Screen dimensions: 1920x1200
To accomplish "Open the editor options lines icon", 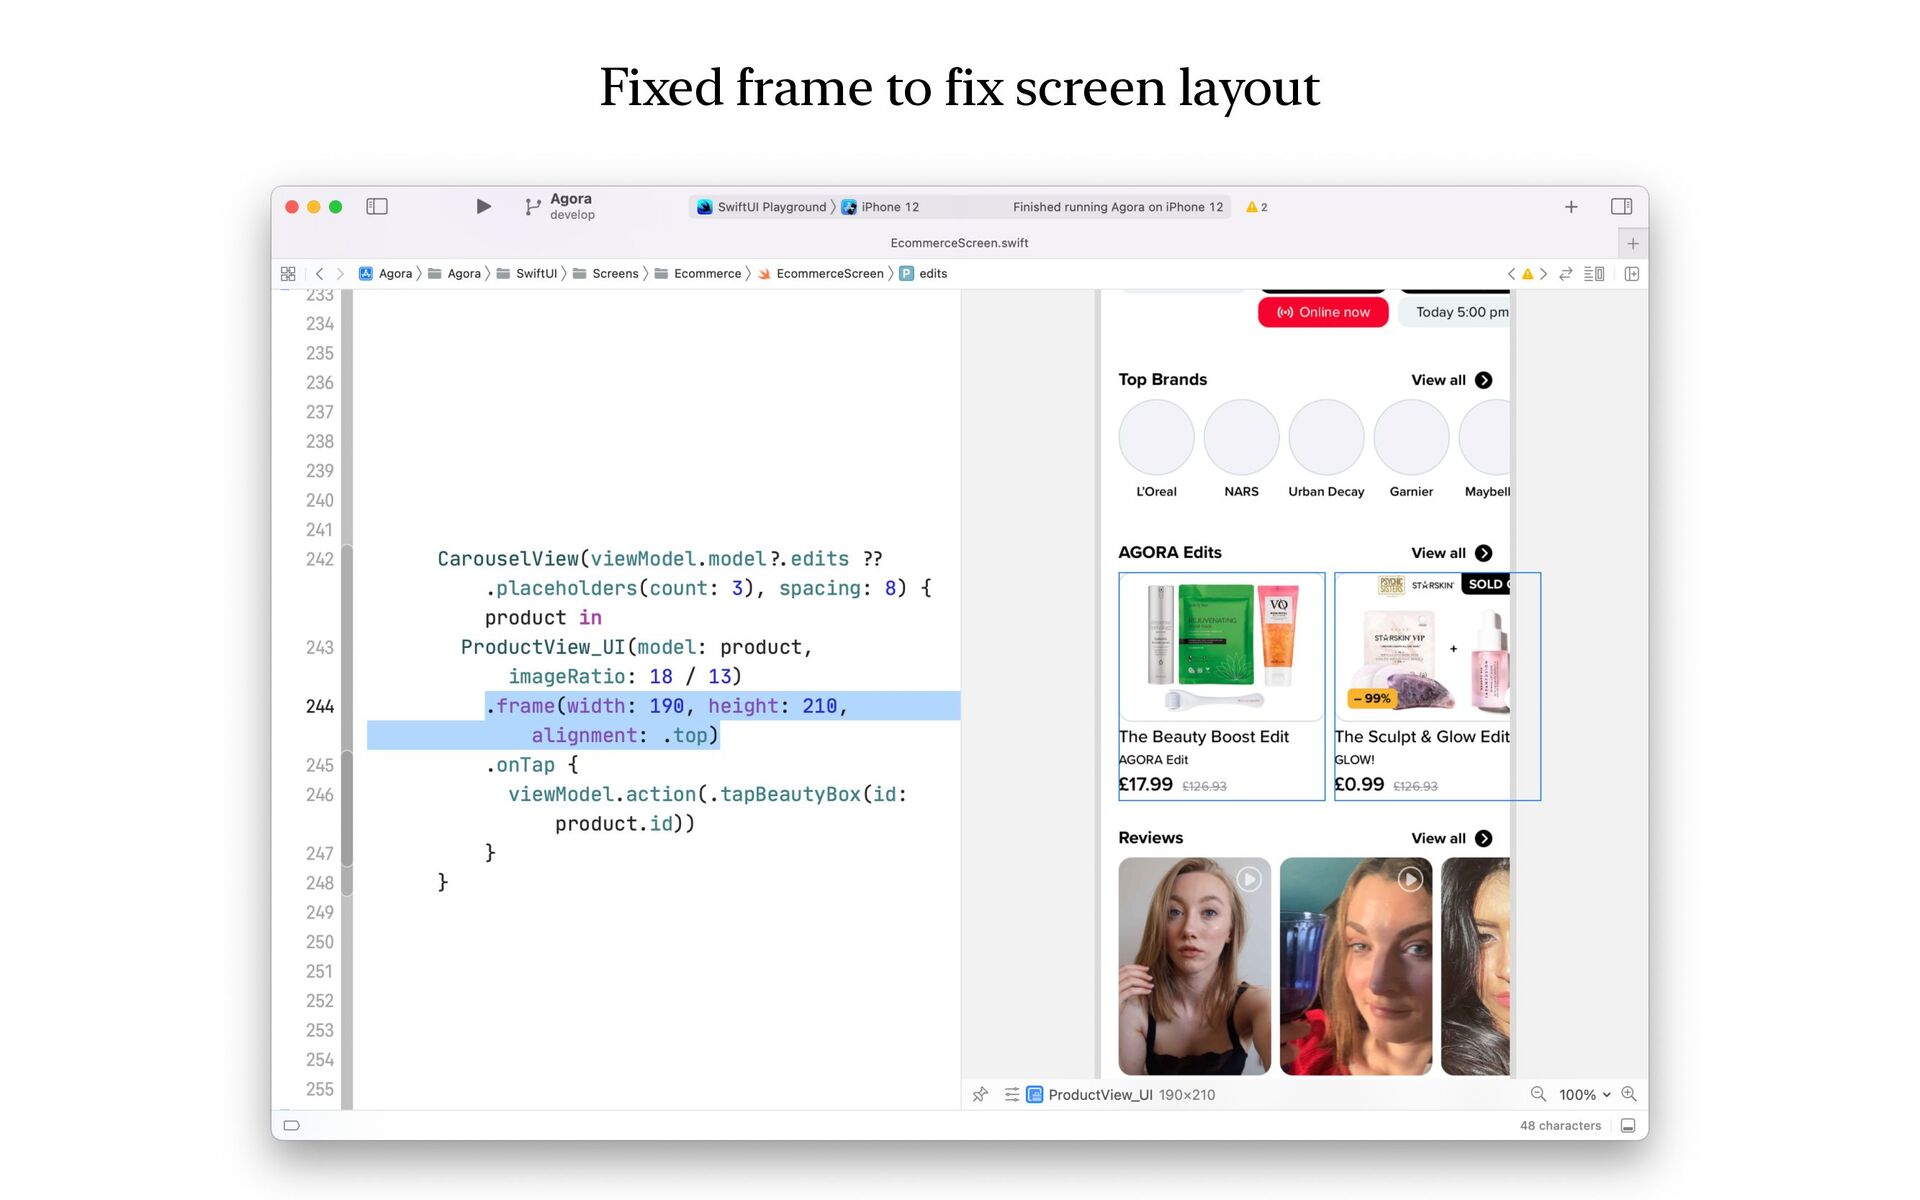I will [1594, 273].
